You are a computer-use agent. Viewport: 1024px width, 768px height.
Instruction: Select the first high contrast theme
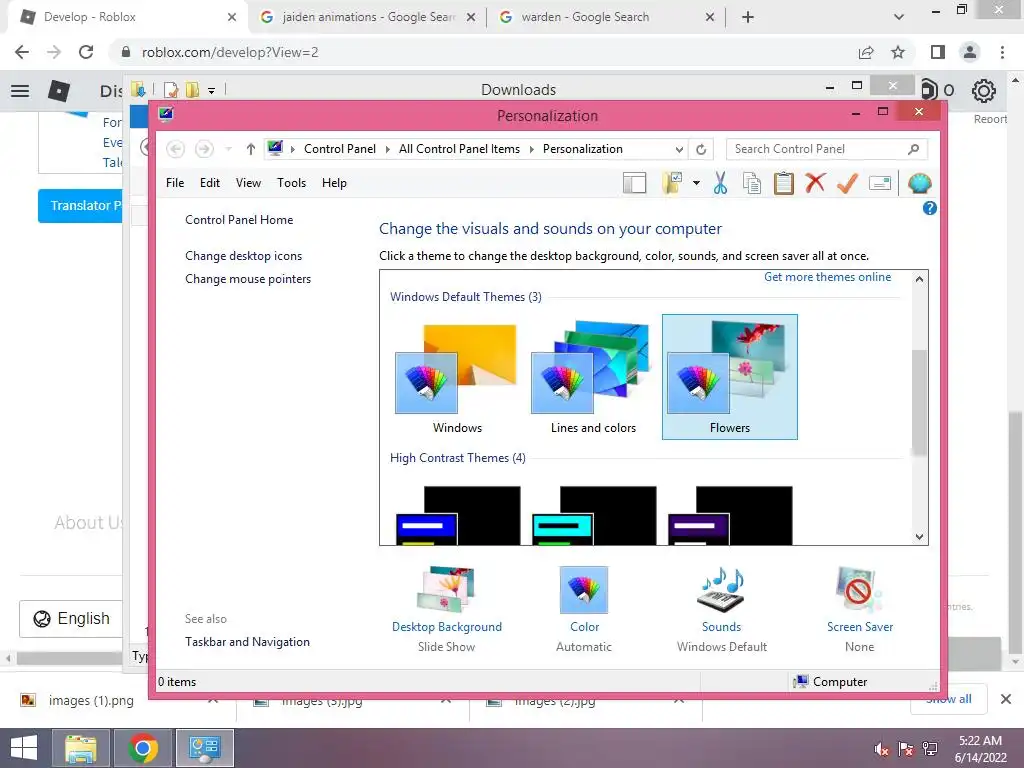tap(457, 515)
